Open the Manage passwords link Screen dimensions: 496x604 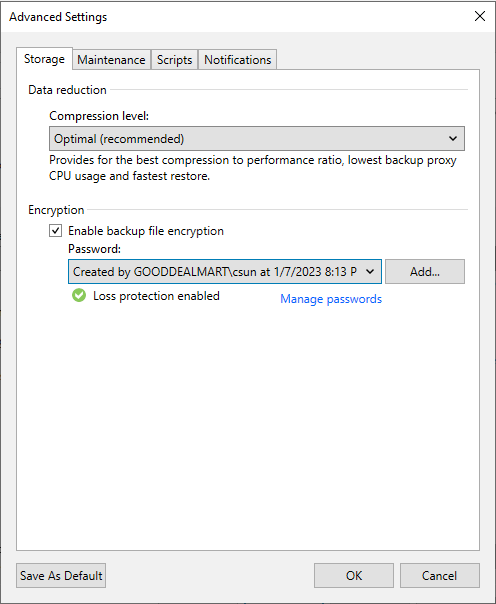(x=331, y=299)
